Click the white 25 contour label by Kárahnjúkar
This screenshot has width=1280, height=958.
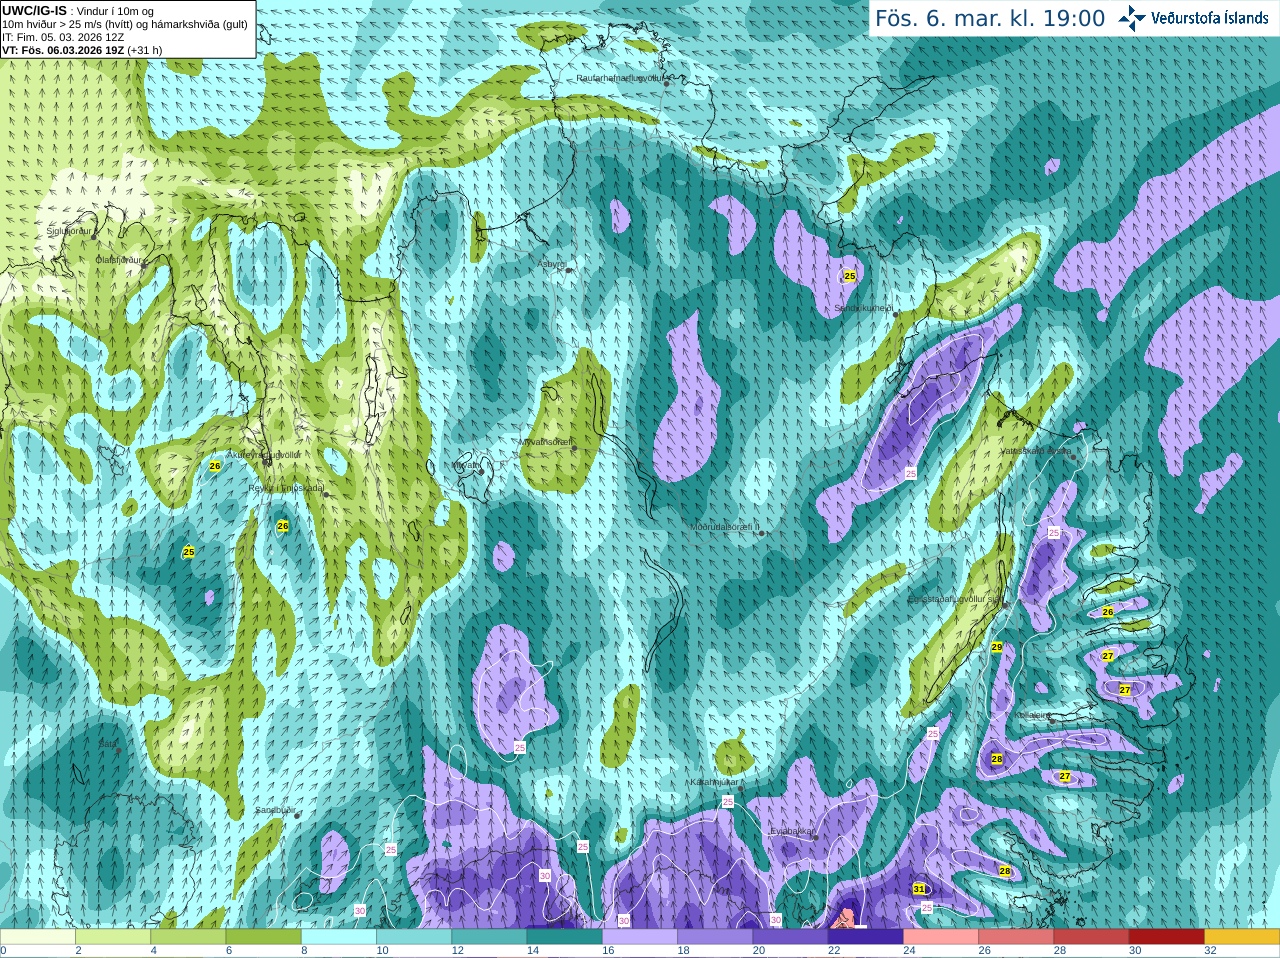[728, 802]
